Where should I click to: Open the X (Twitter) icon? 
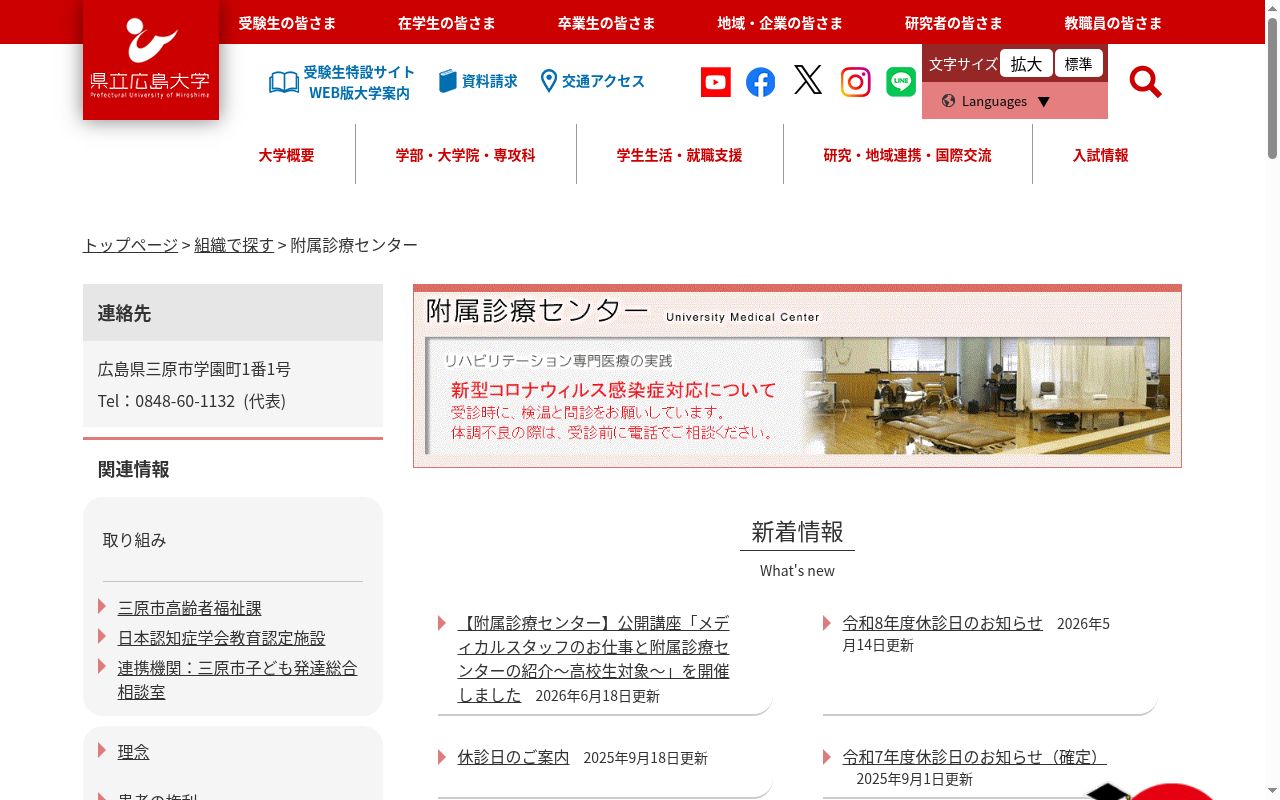(x=808, y=80)
